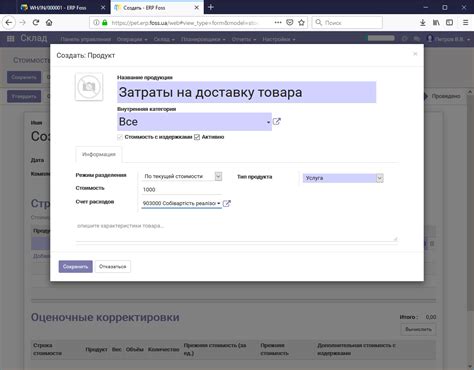Open the ERP apps grid icon

point(10,39)
